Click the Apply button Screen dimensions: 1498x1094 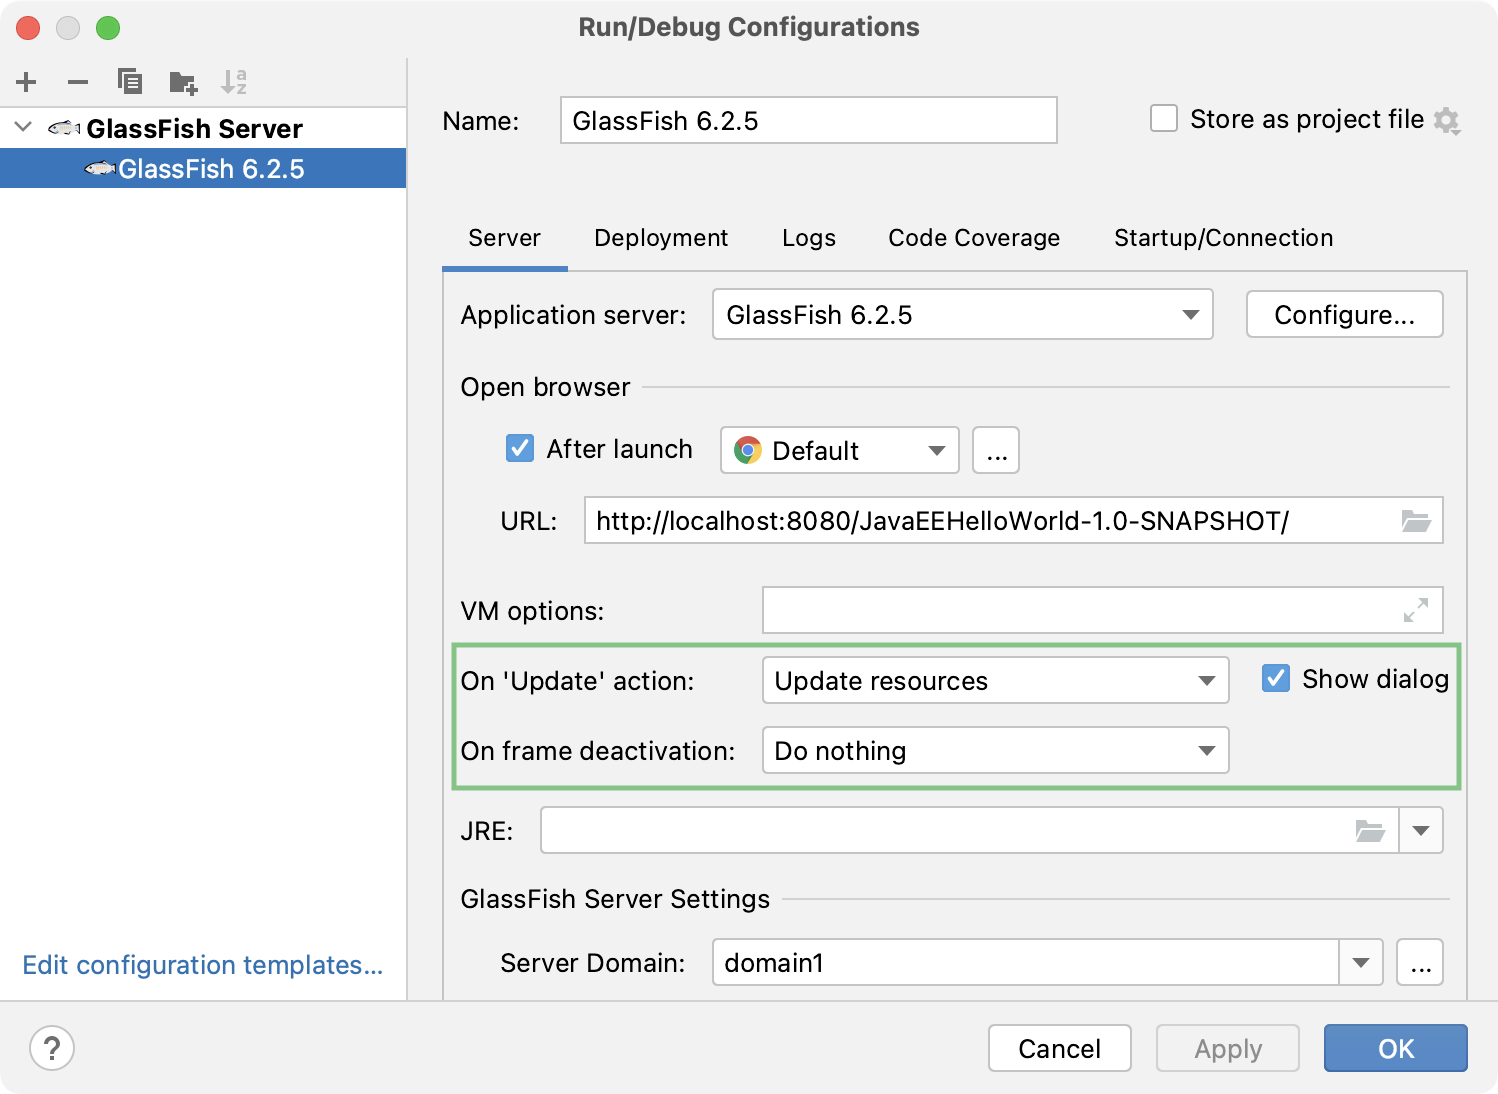1228,1048
